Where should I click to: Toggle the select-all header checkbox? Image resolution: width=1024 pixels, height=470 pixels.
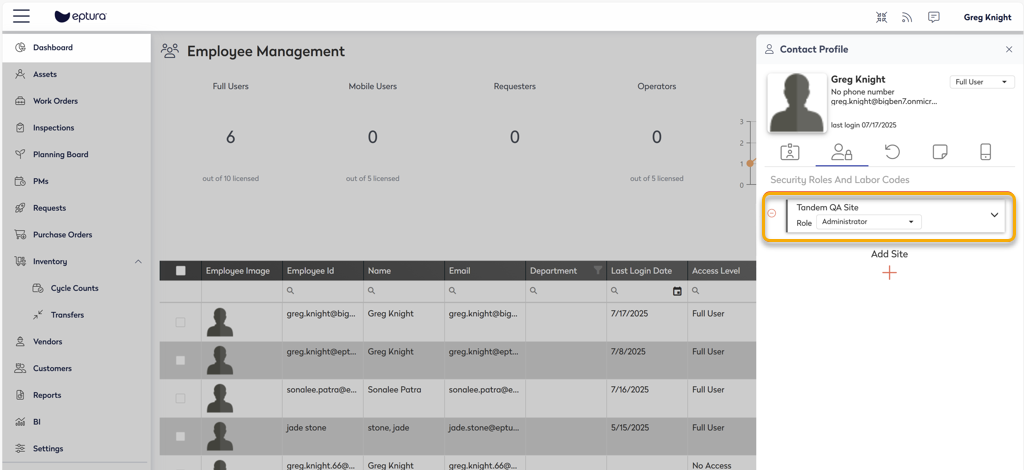tap(181, 271)
